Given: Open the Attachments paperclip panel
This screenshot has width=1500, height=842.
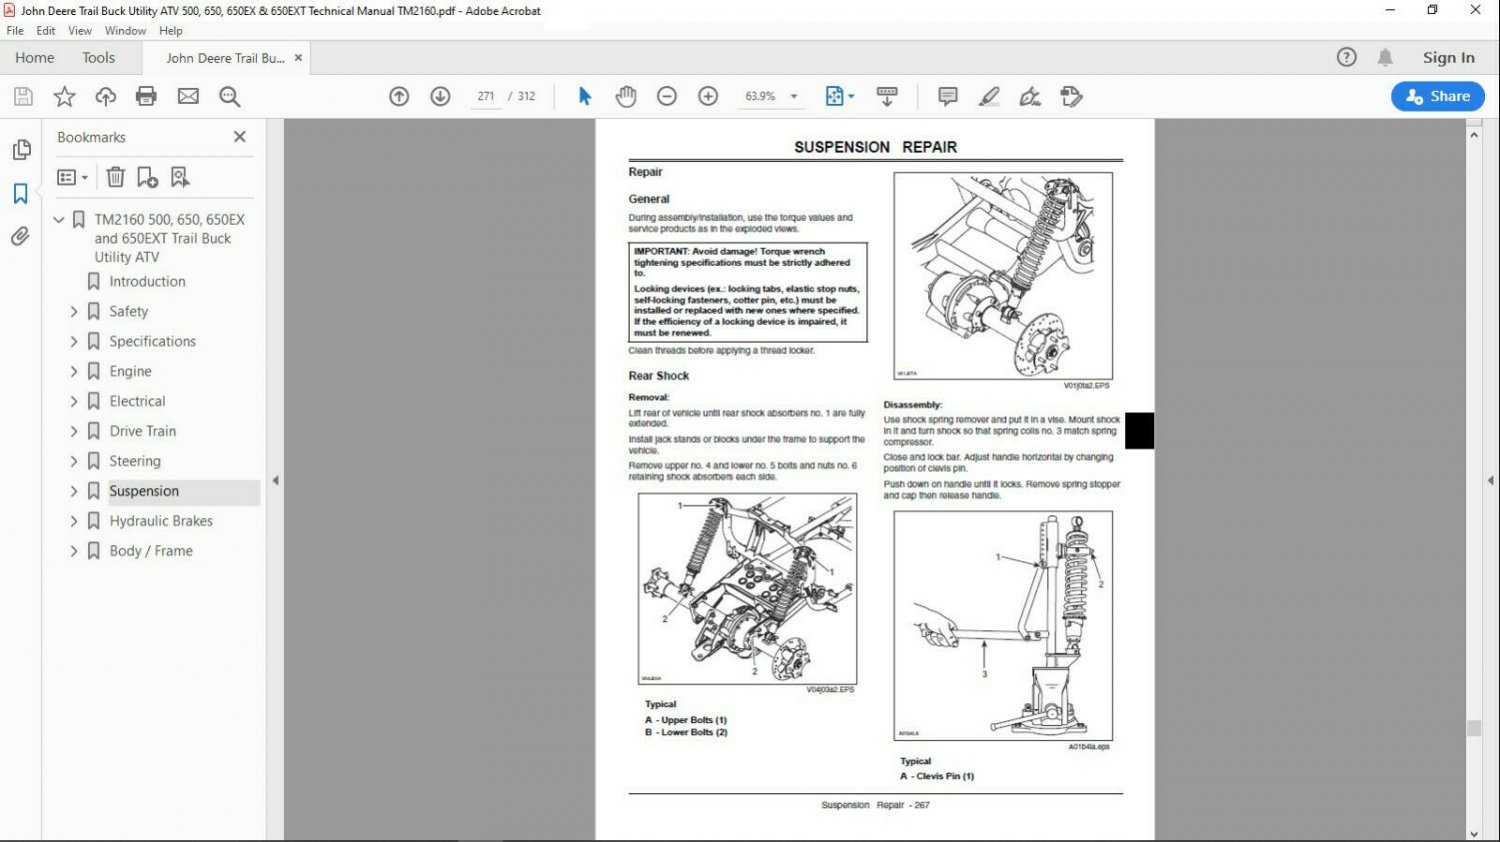Looking at the screenshot, I should point(21,236).
